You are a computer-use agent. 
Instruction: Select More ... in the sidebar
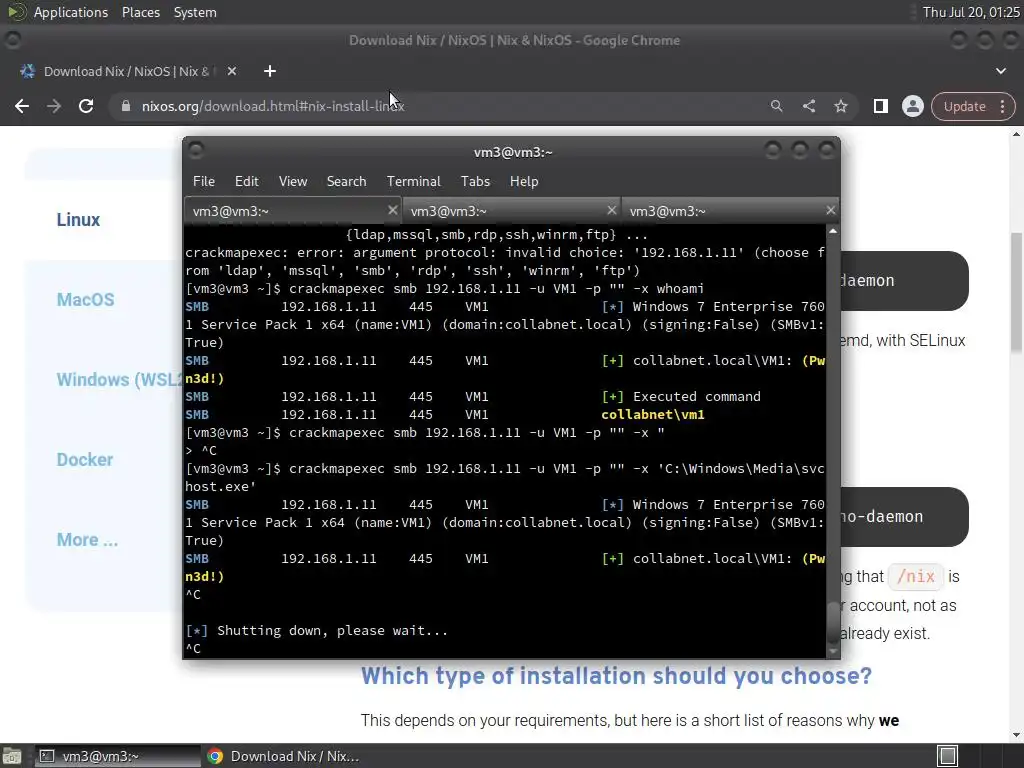tap(87, 539)
